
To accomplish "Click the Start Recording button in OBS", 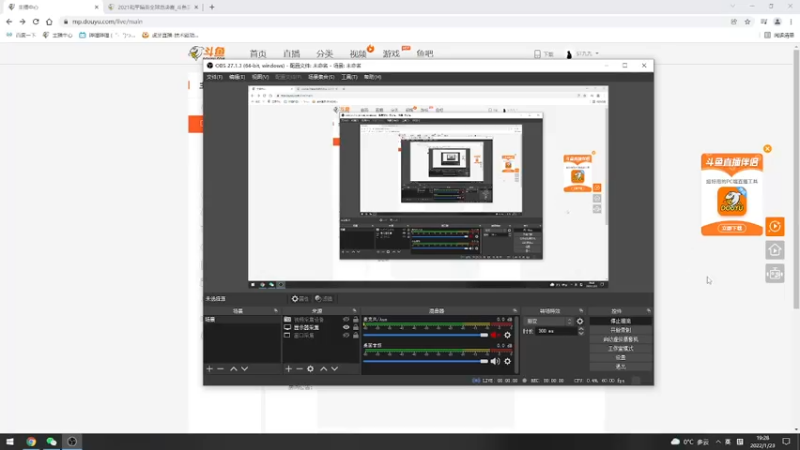I will click(620, 330).
